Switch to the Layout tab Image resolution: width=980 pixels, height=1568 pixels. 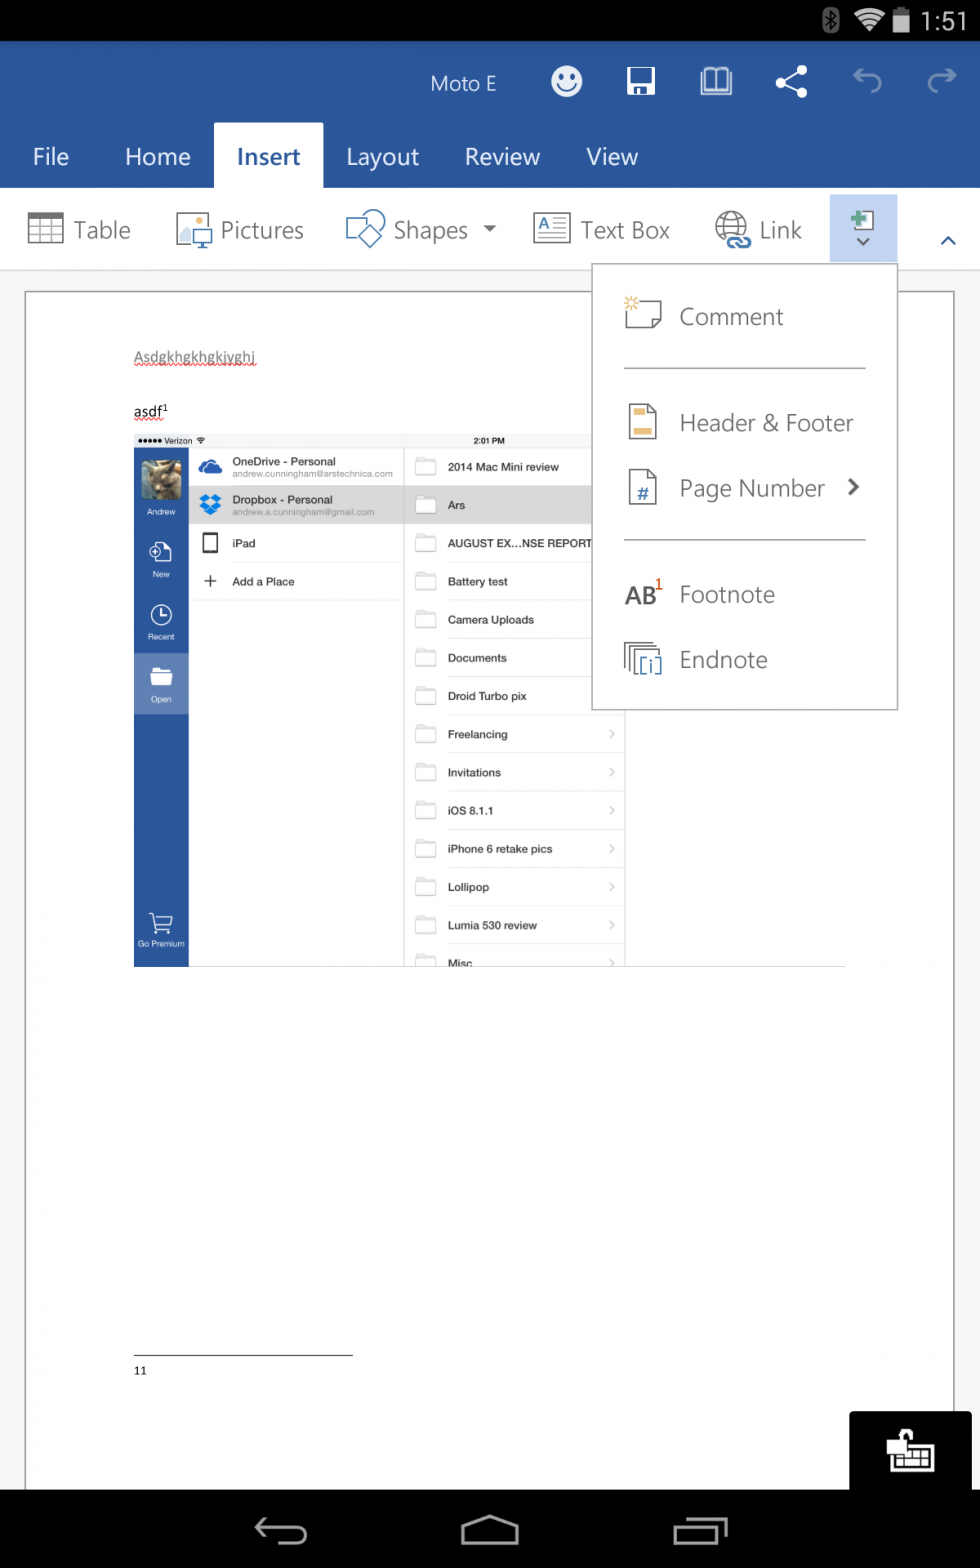point(382,157)
